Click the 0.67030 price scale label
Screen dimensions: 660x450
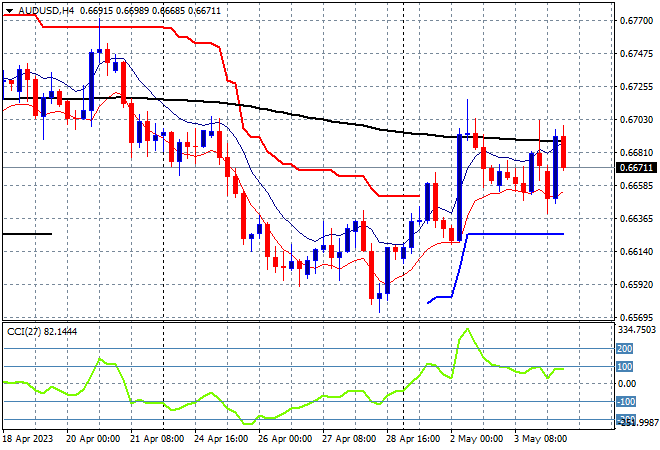(636, 120)
